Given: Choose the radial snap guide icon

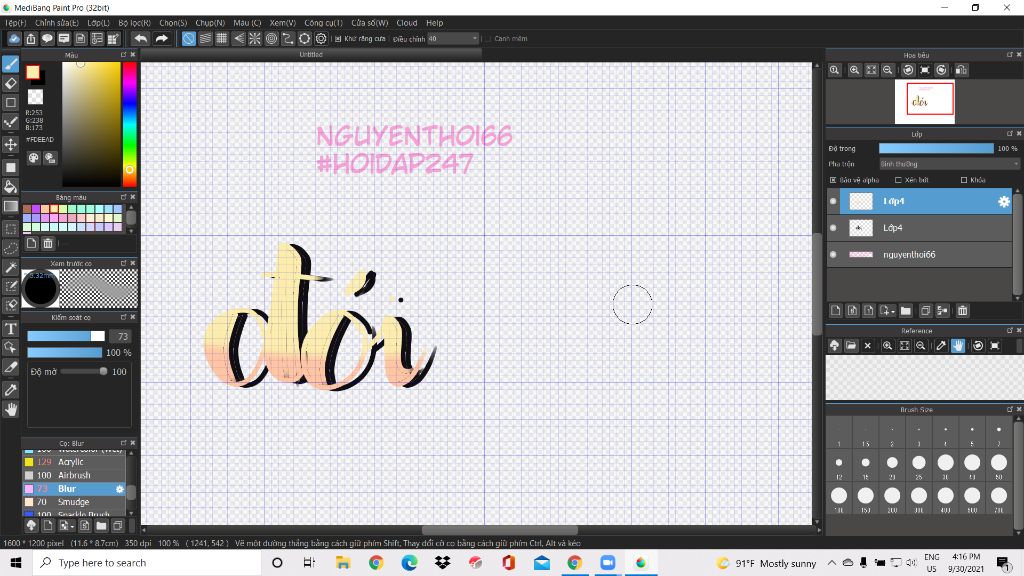Looking at the screenshot, I should click(255, 39).
